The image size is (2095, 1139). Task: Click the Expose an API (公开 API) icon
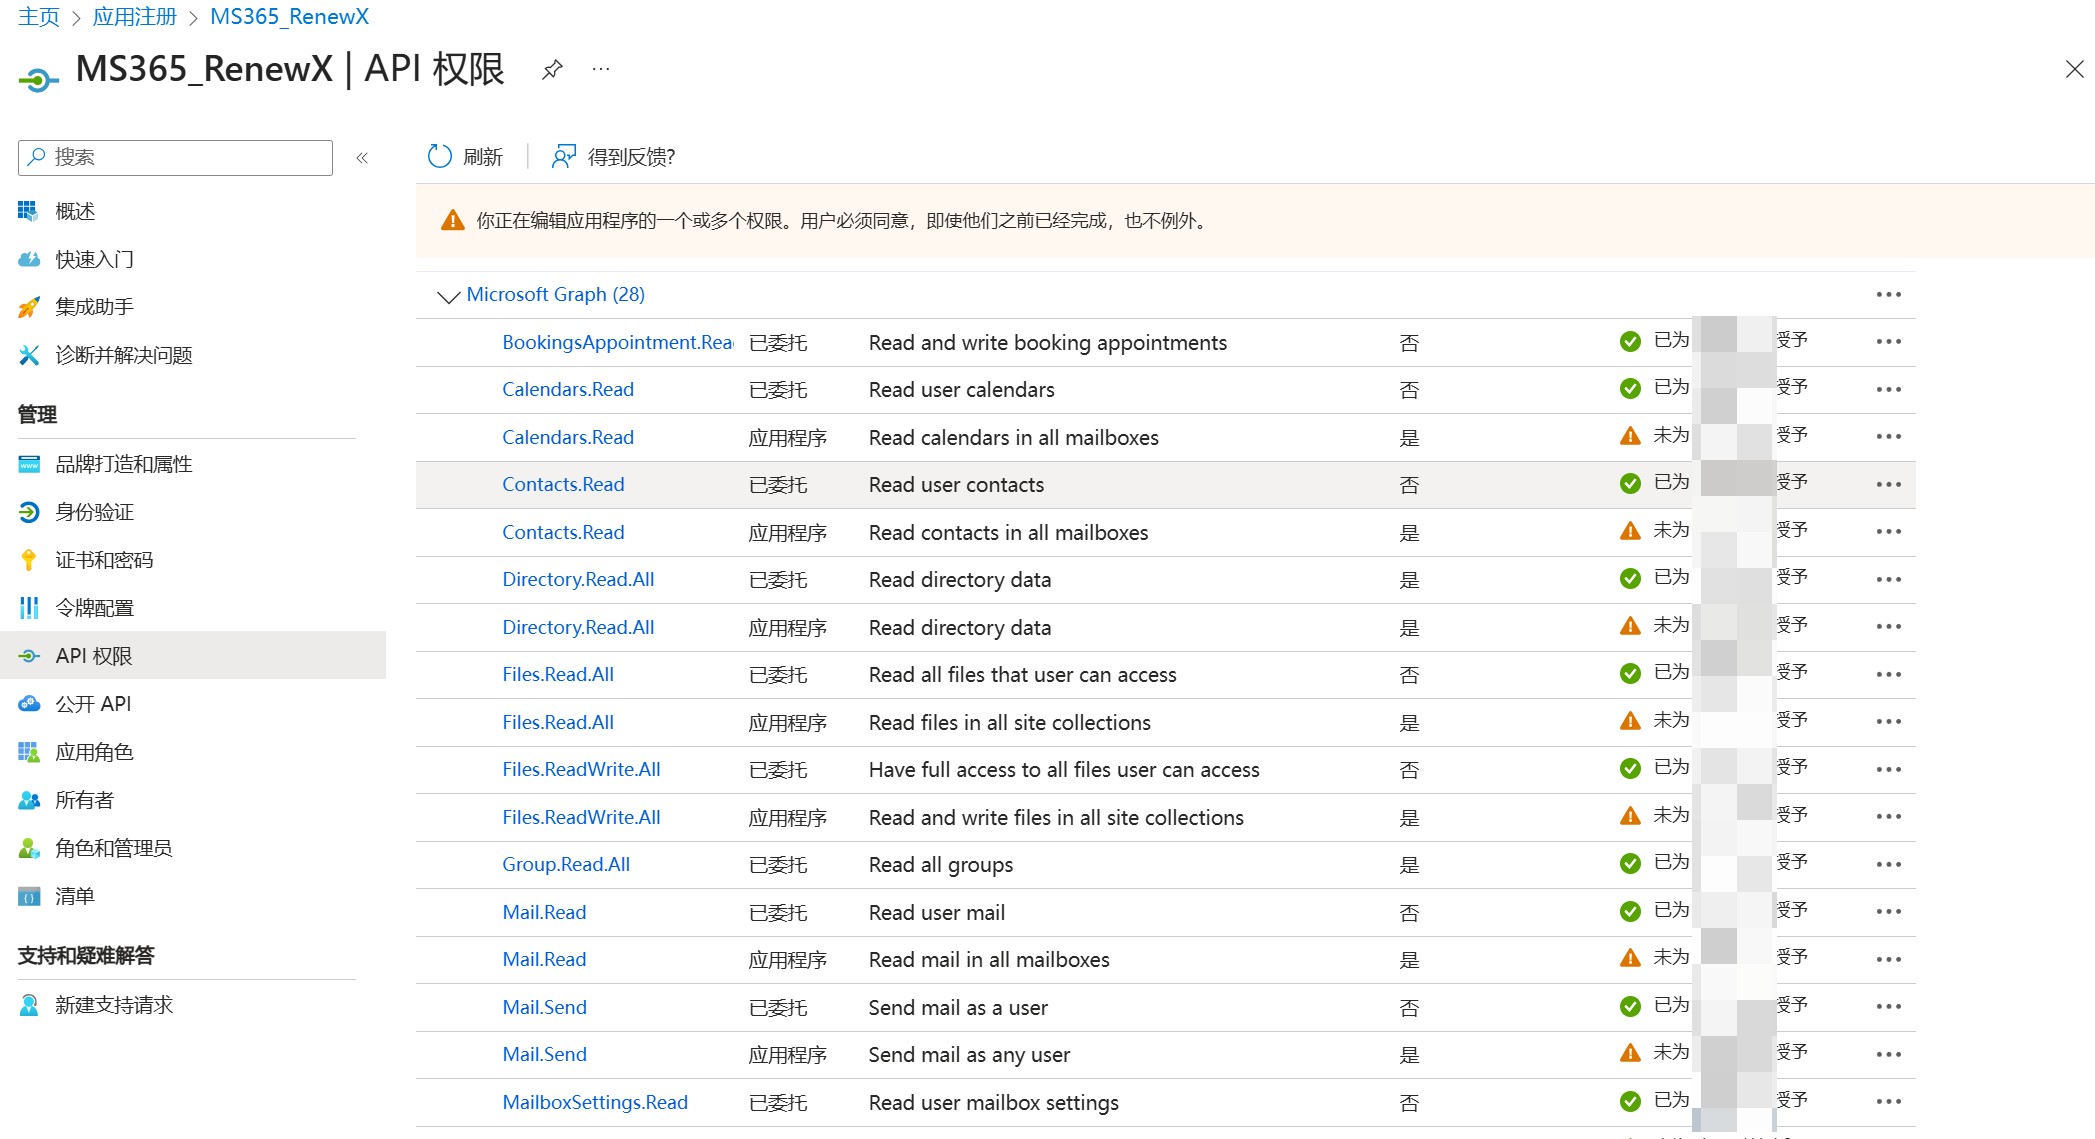(x=29, y=704)
